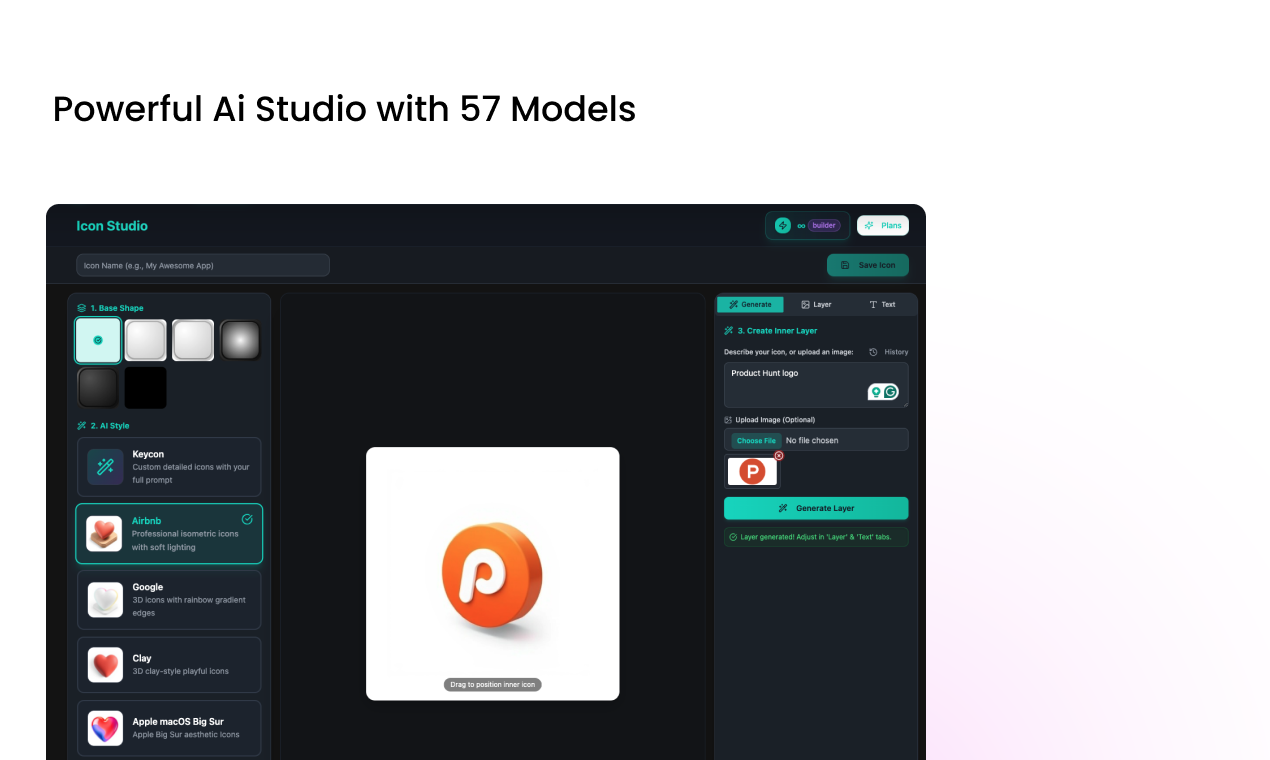Viewport: 1270px width, 760px height.
Task: Click the Google style preview icon
Action: click(105, 600)
